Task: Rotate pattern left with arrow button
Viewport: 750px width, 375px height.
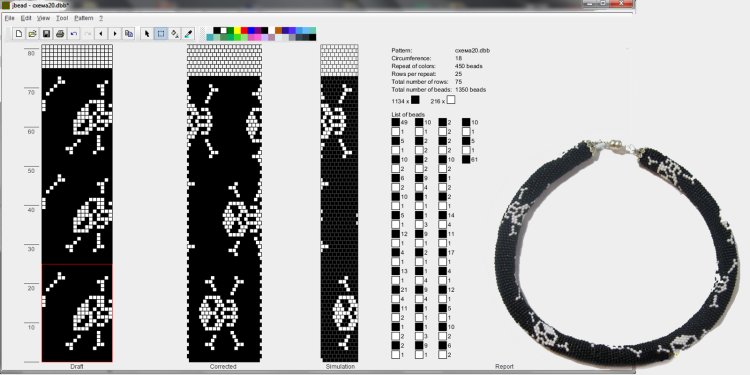Action: pos(101,33)
